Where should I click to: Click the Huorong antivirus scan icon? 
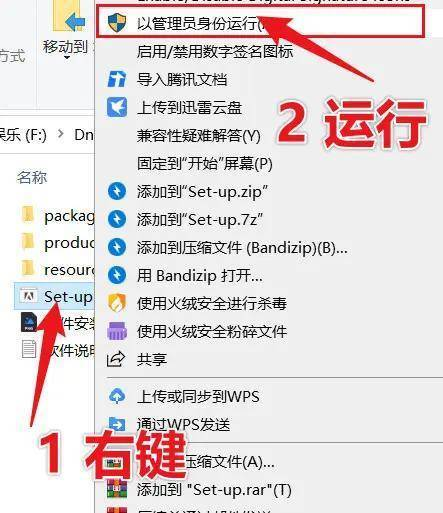tap(117, 303)
